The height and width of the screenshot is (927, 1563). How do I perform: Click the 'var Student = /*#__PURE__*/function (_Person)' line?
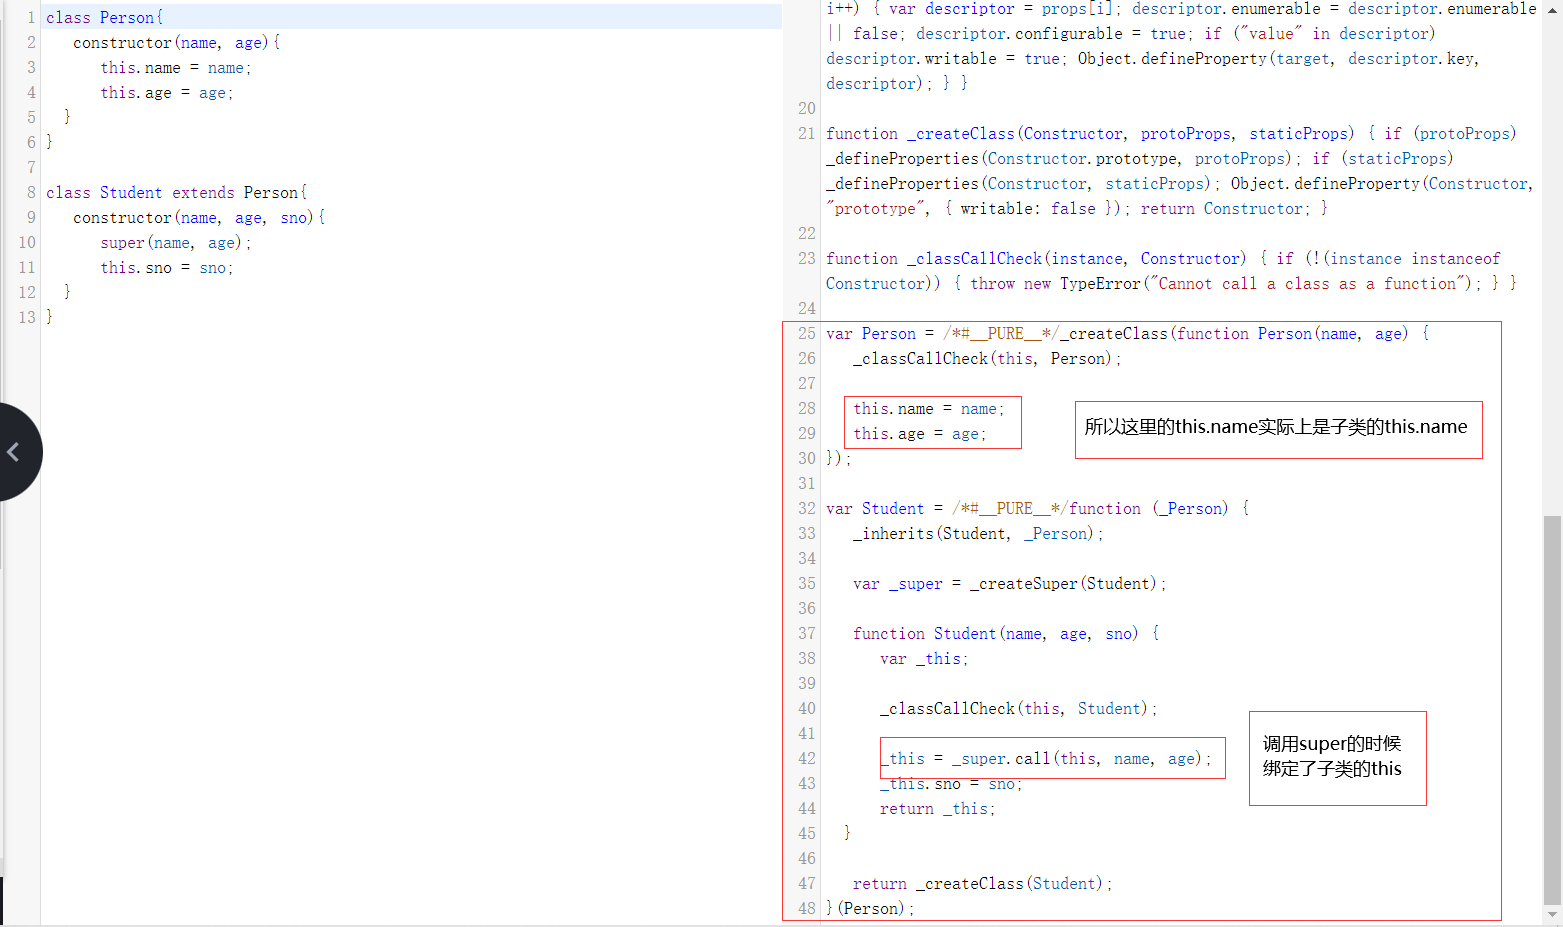1038,508
